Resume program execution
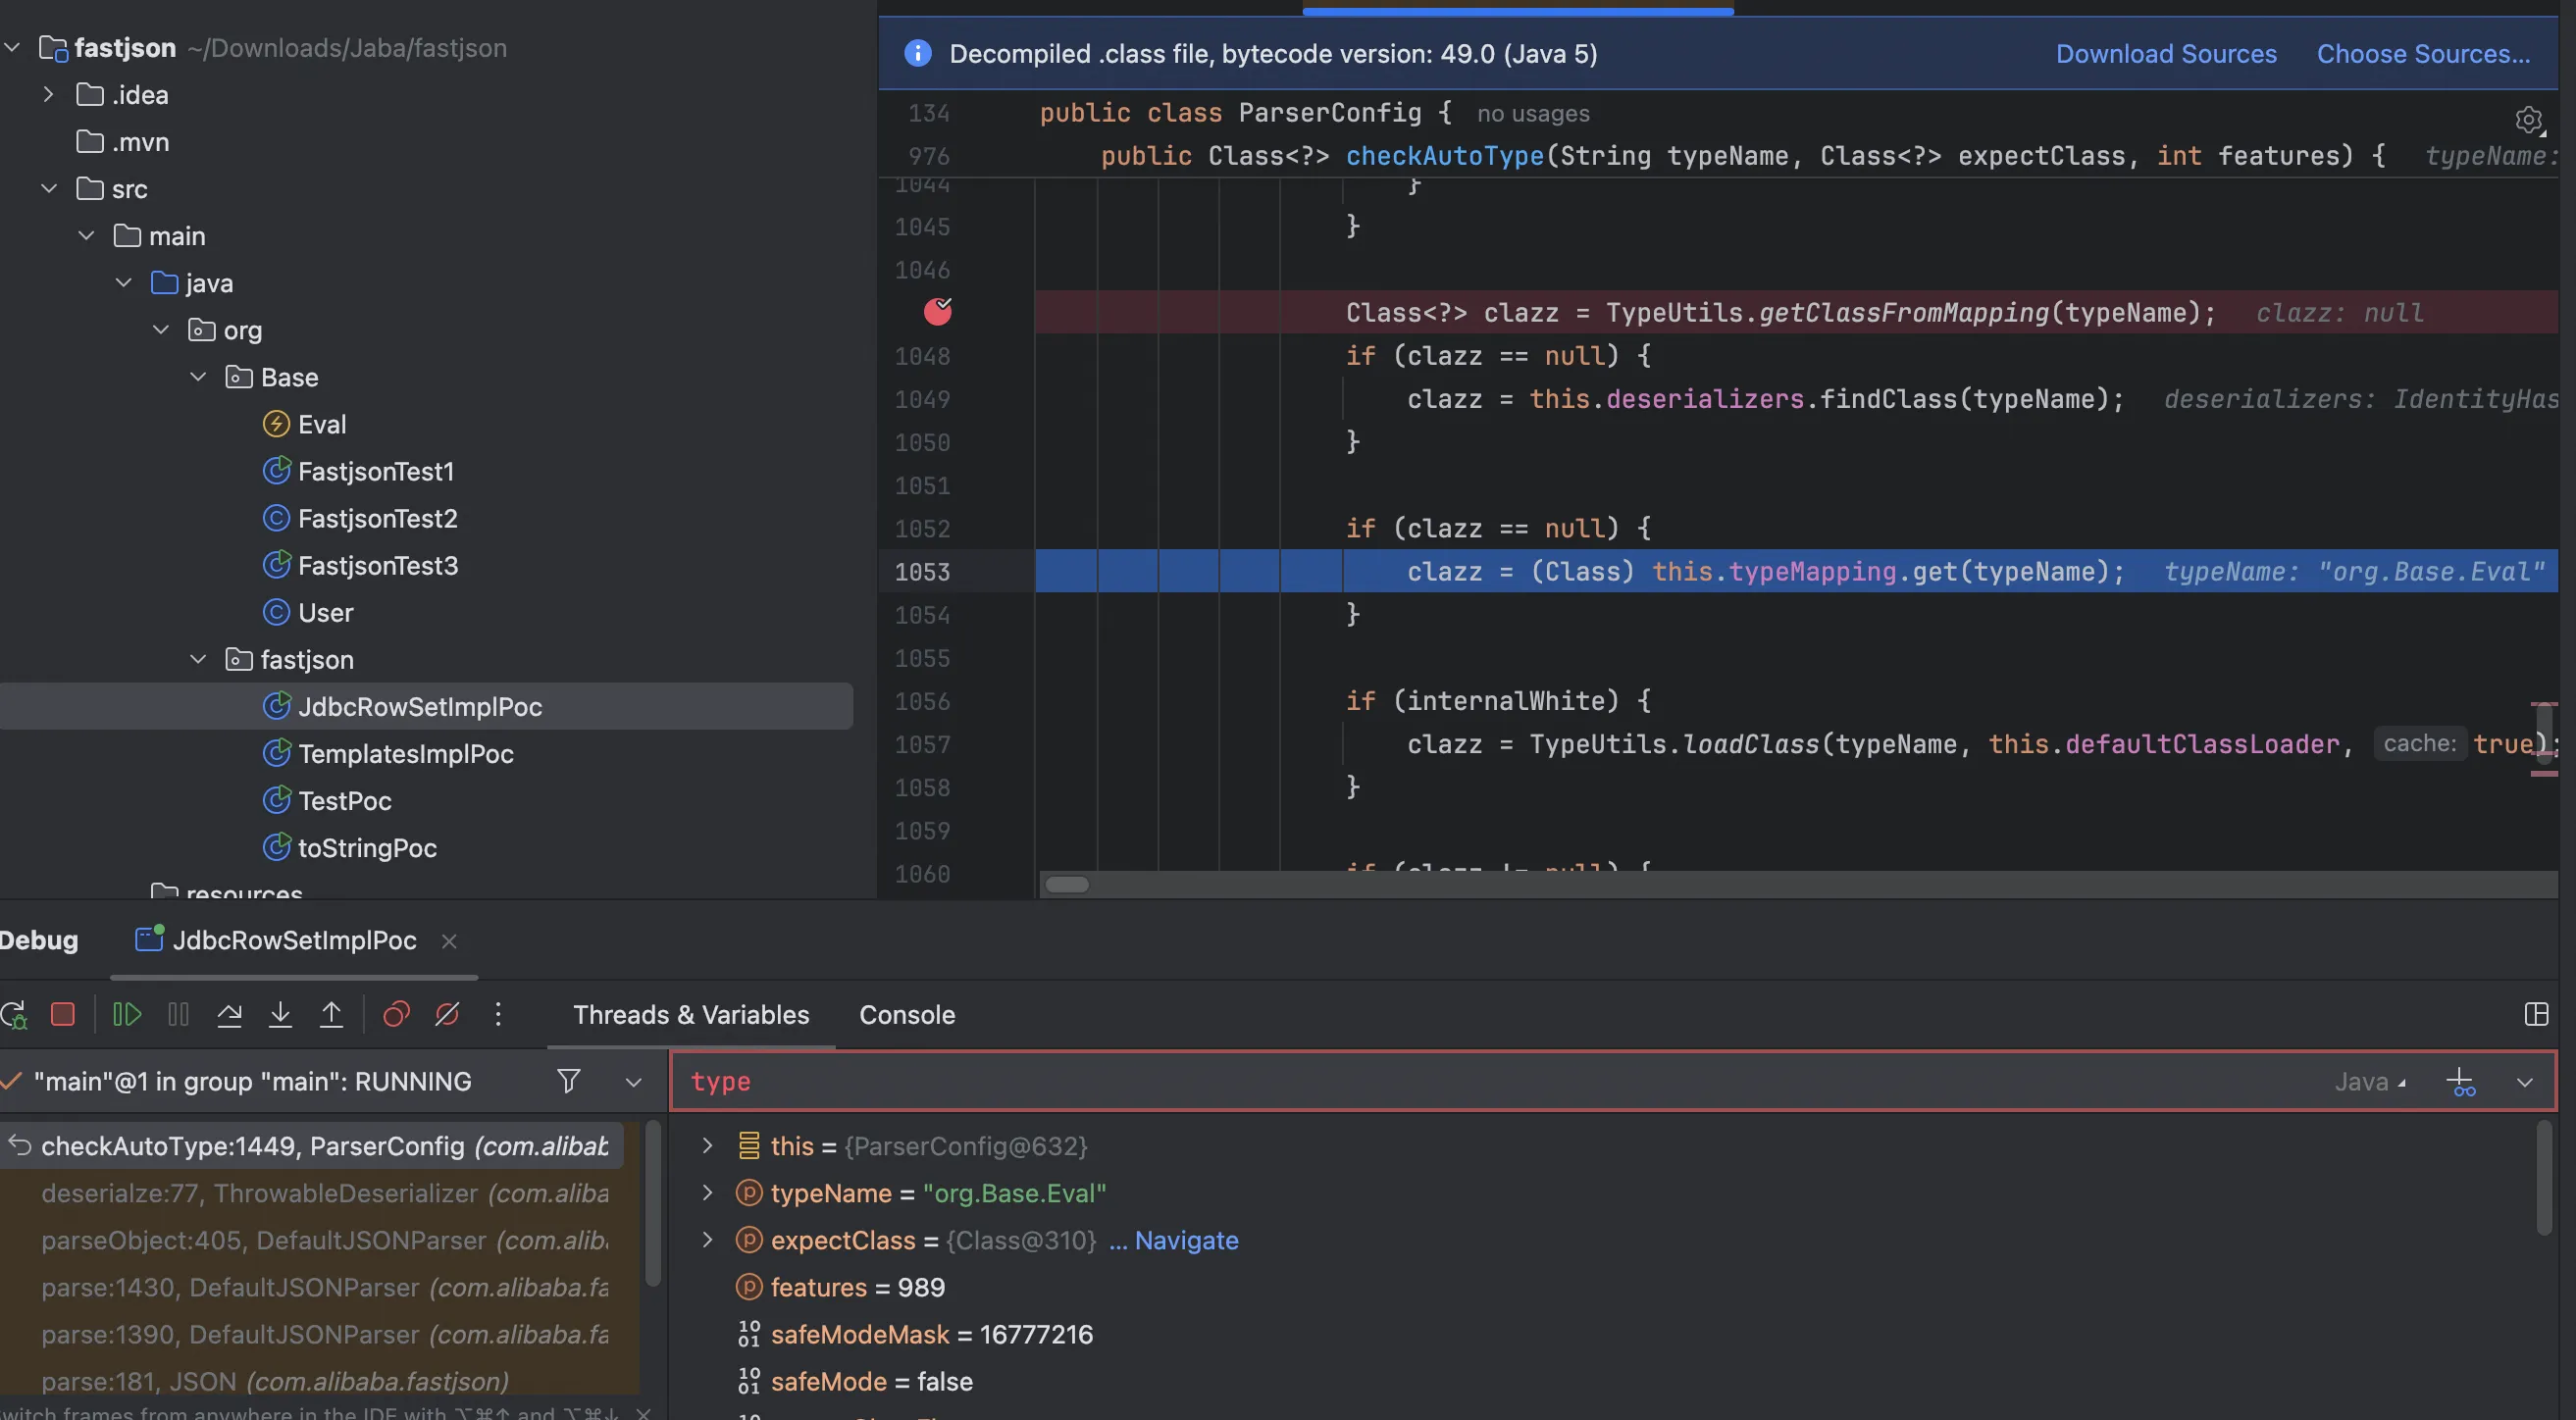This screenshot has width=2576, height=1420. [x=127, y=1015]
